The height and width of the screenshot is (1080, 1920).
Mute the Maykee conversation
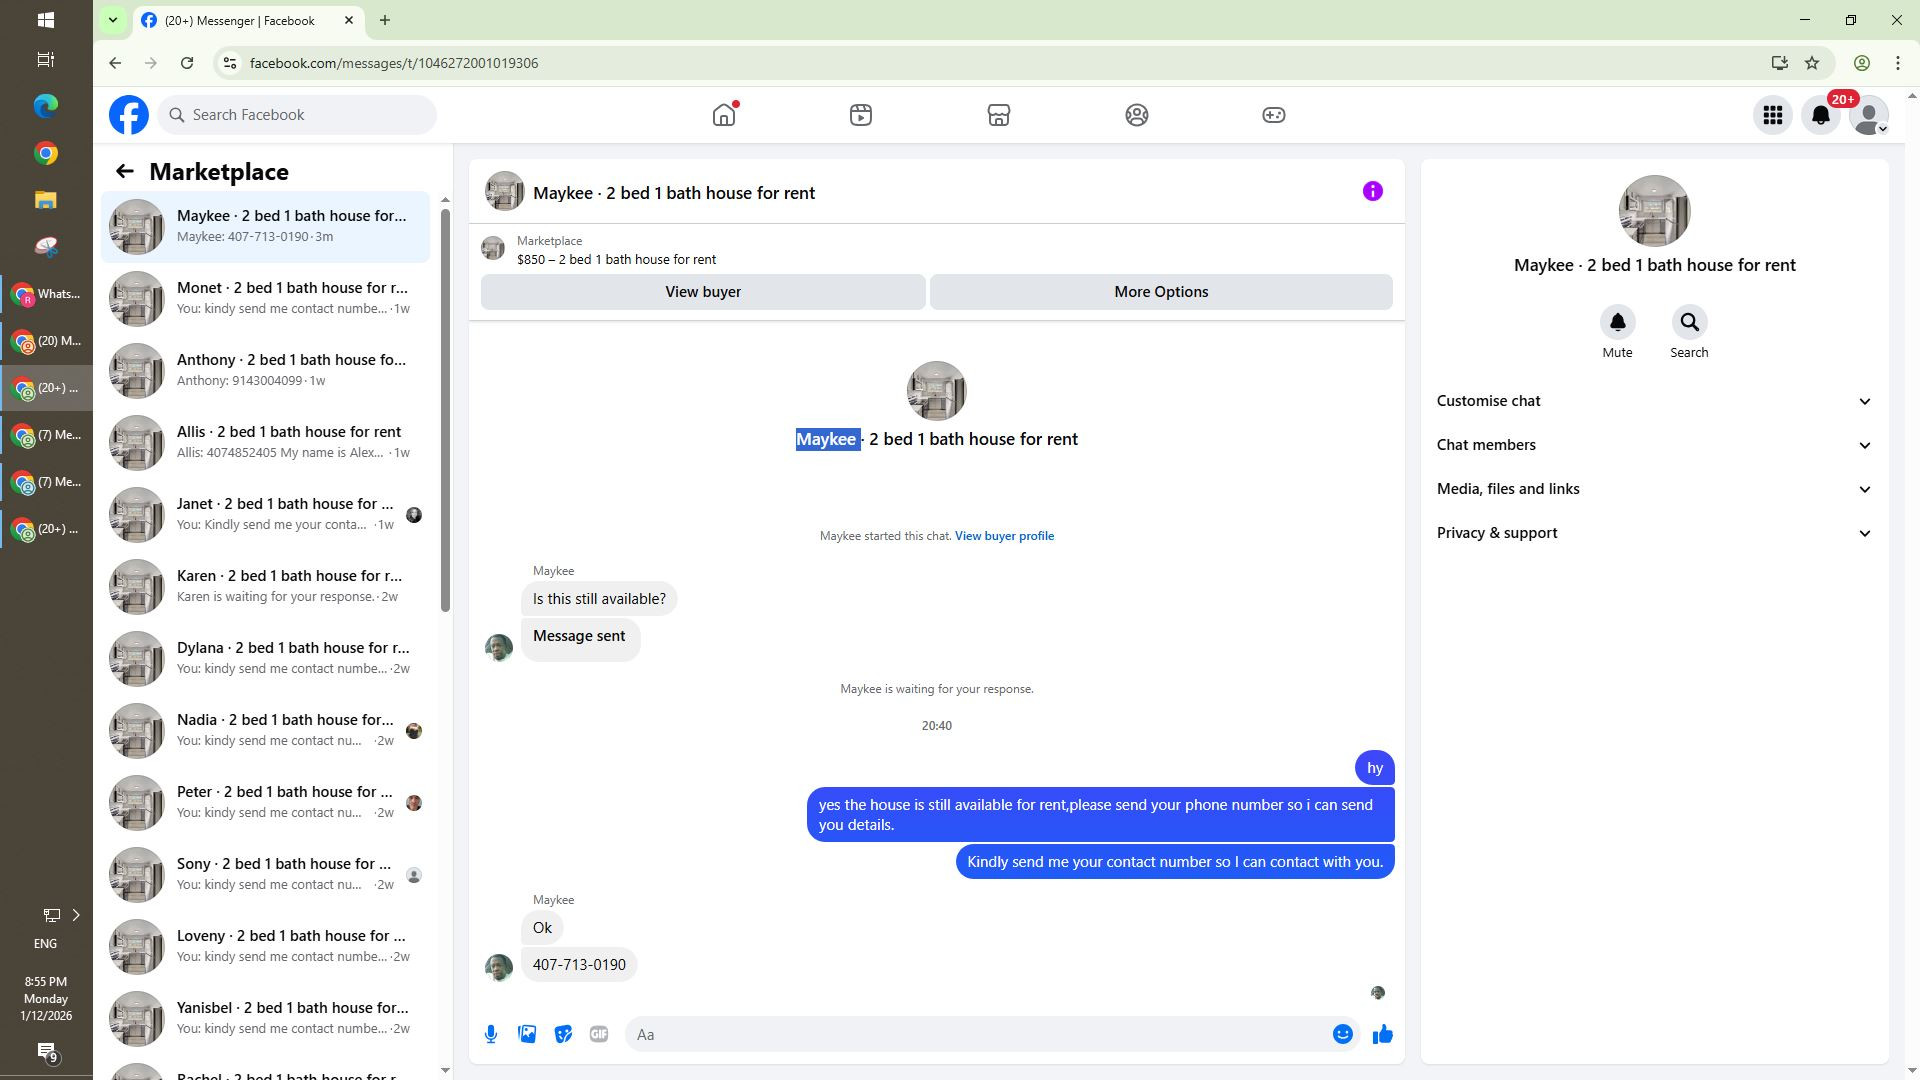(1617, 323)
